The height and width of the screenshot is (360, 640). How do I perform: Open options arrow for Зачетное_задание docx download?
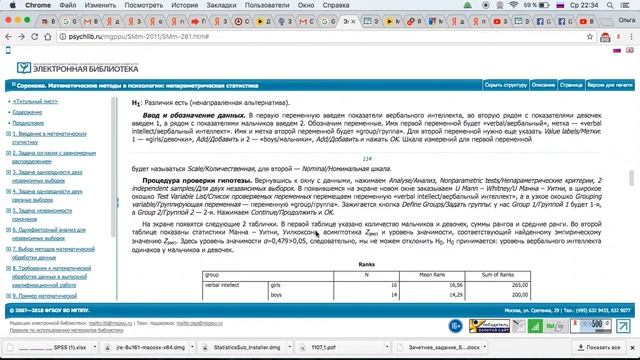click(x=484, y=347)
